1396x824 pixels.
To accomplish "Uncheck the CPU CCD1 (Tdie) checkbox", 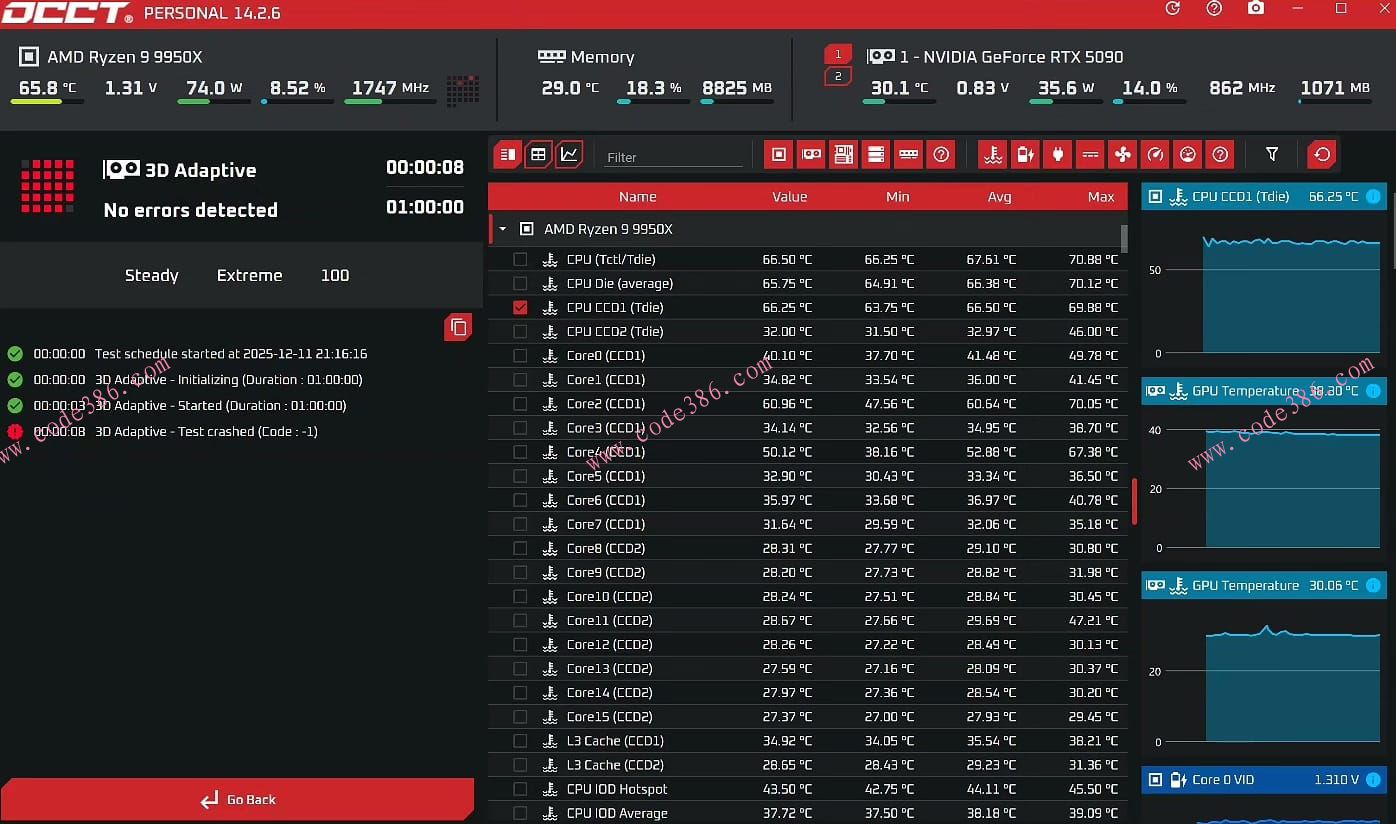I will pos(520,308).
